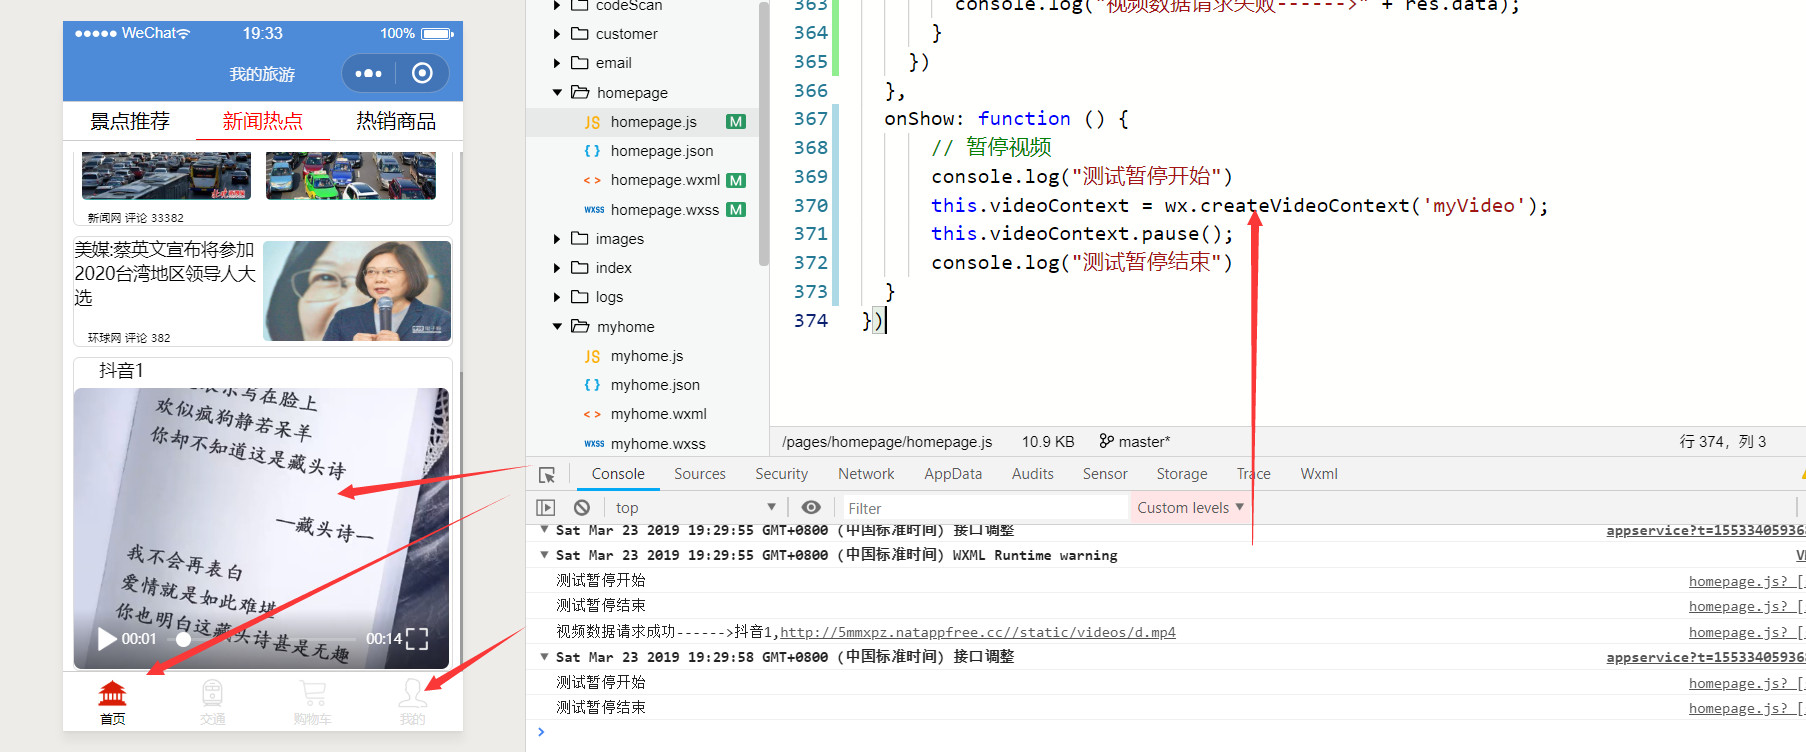Enter fullscreen on the video player

pyautogui.click(x=417, y=639)
